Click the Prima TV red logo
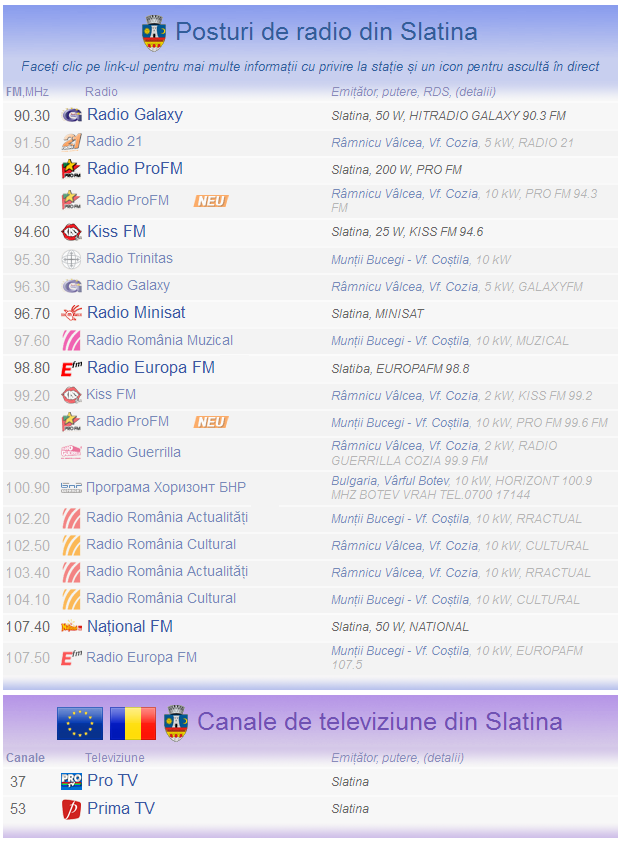The height and width of the screenshot is (843, 623). pyautogui.click(x=71, y=809)
